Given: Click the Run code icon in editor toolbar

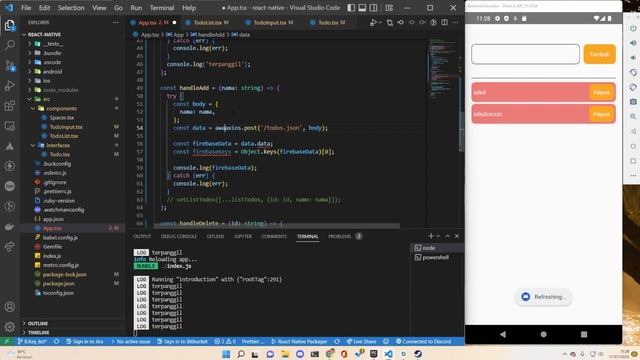Looking at the screenshot, I should 373,22.
